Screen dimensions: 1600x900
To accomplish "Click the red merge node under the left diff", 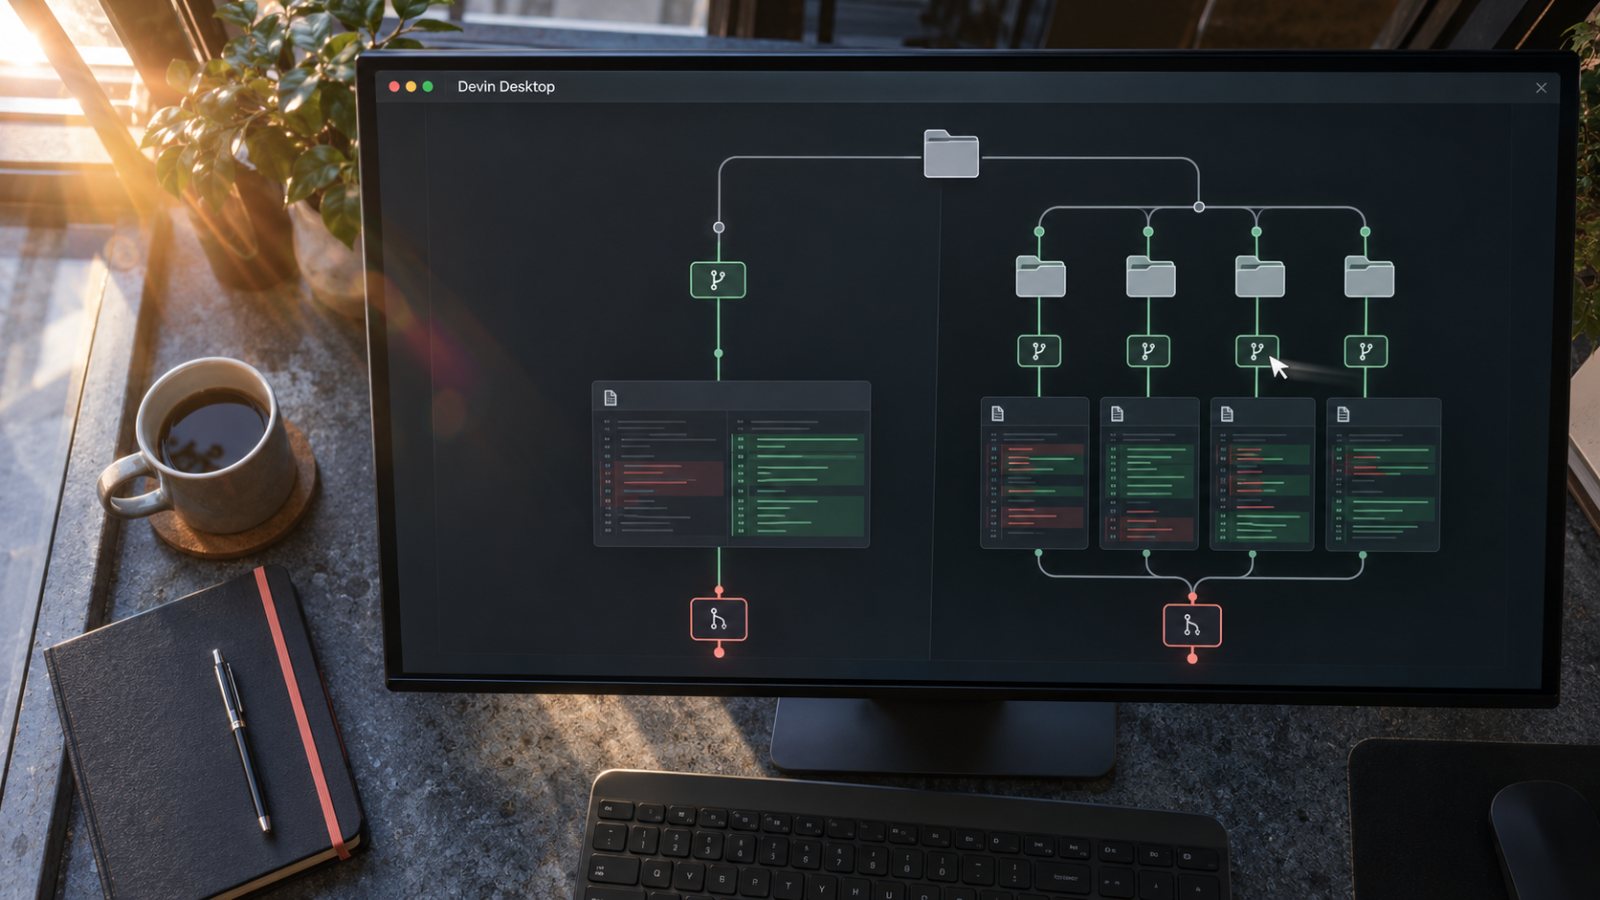I will click(x=718, y=620).
